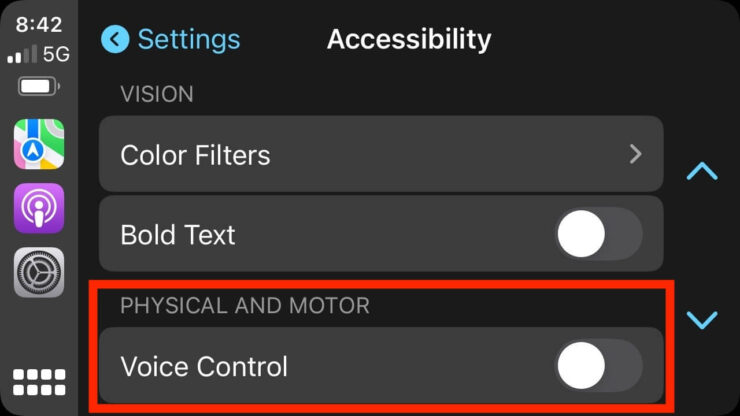This screenshot has width=740, height=416.
Task: Launch the Podcasts app icon
Action: click(x=39, y=208)
